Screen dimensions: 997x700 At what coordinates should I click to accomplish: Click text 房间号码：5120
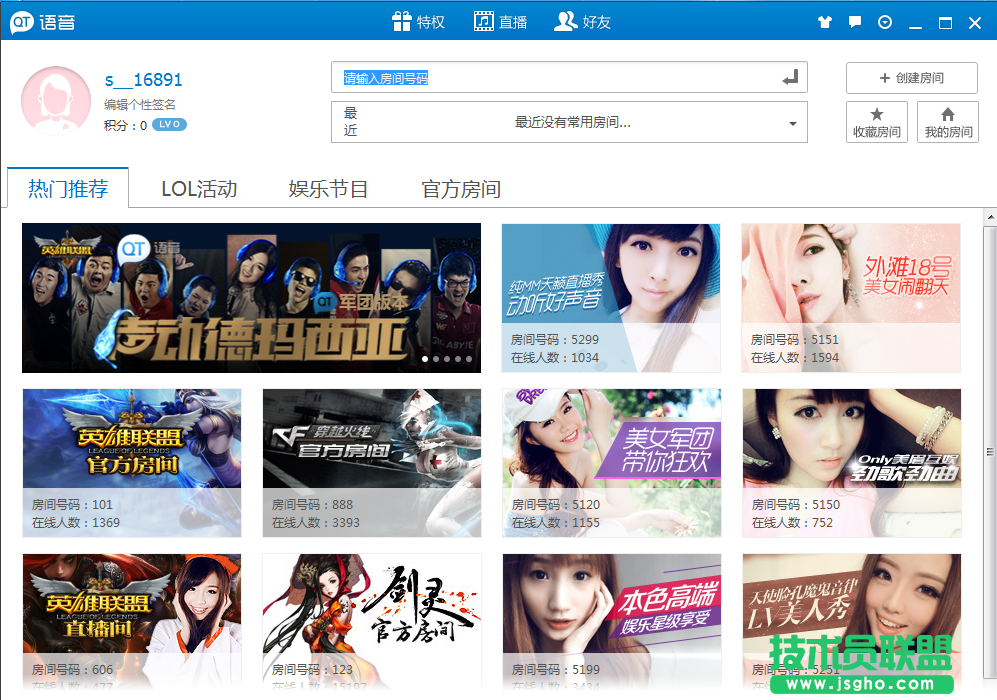tap(556, 504)
